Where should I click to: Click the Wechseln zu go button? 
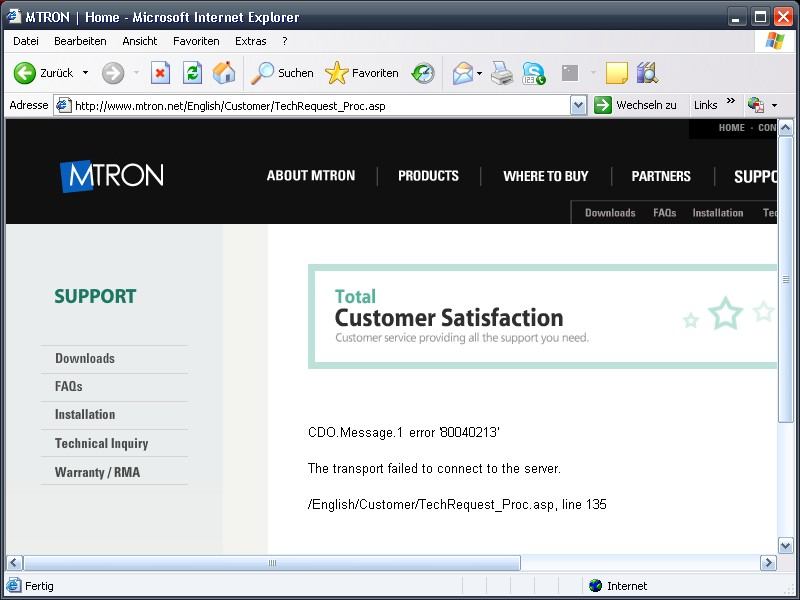coord(636,105)
